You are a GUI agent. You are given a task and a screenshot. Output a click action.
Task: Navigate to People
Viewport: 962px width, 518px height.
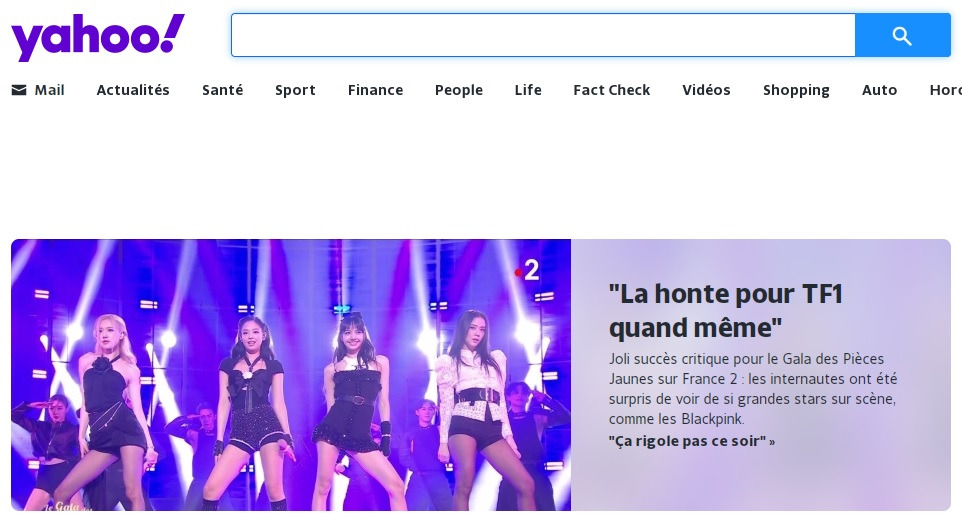459,90
